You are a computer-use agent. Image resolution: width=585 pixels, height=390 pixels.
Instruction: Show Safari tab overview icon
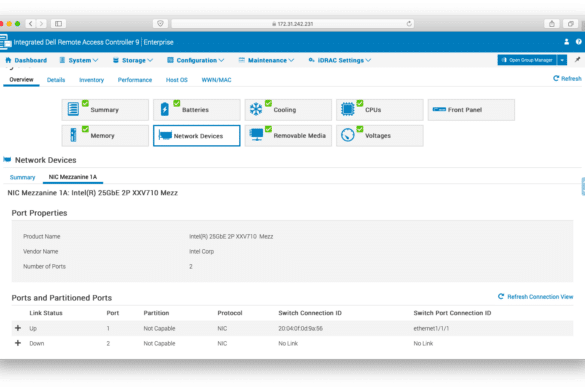pyautogui.click(x=570, y=24)
